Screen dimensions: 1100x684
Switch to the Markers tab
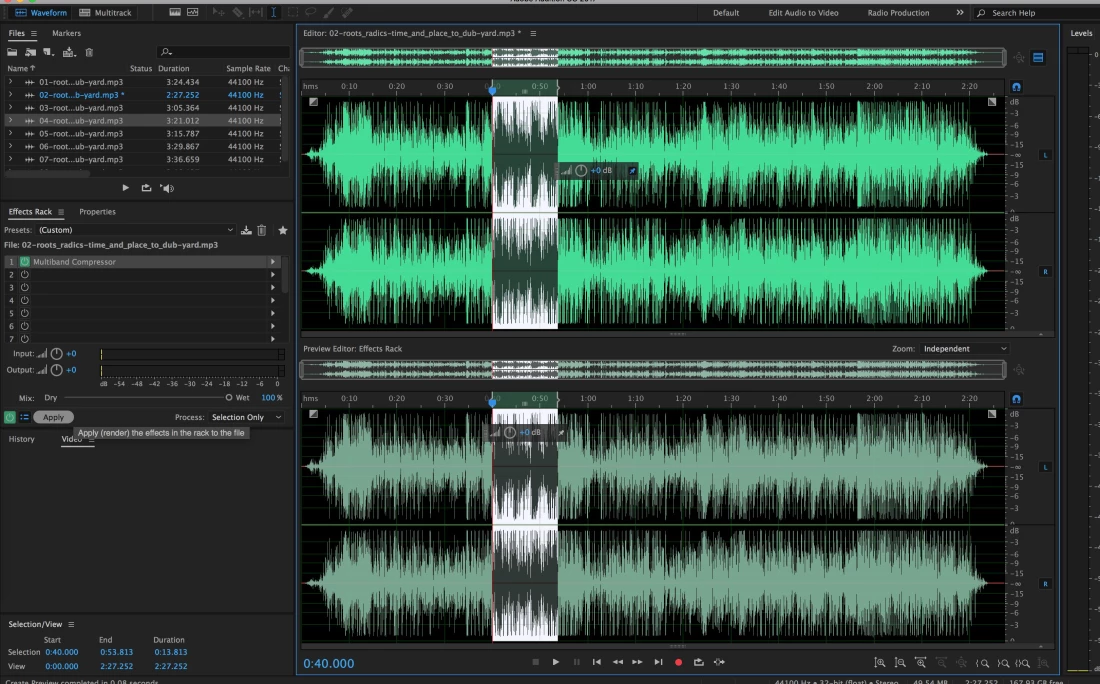tap(66, 34)
